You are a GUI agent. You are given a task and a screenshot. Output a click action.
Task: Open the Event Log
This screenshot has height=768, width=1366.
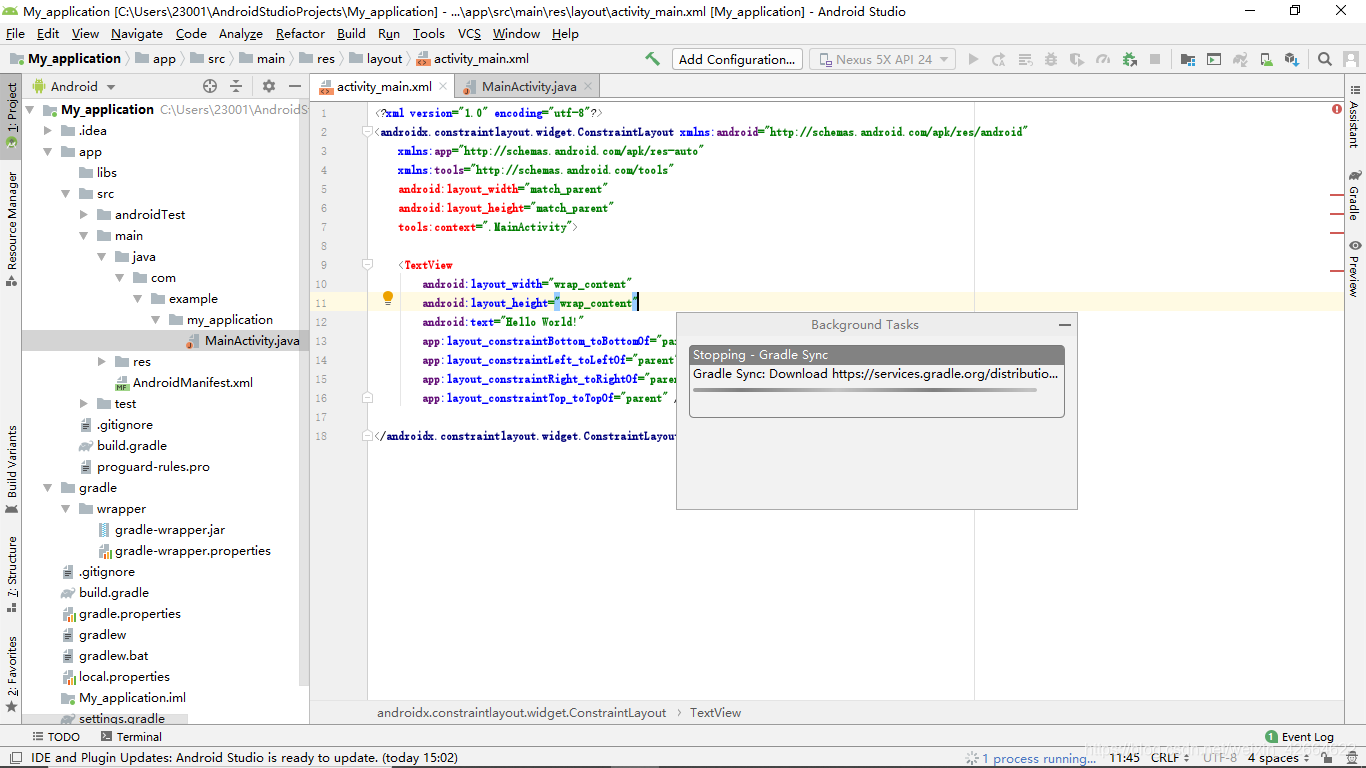1299,737
